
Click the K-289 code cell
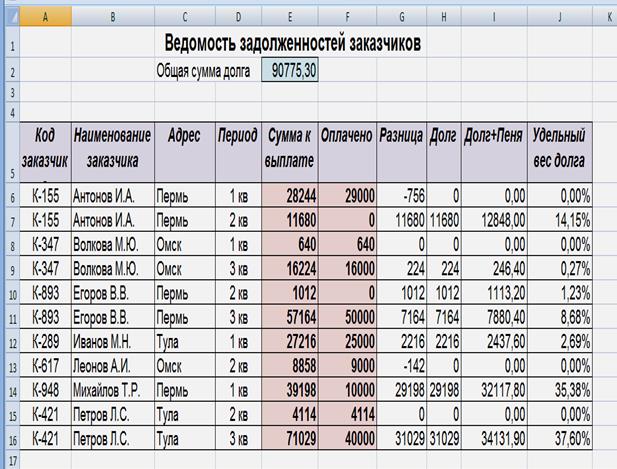[45, 341]
